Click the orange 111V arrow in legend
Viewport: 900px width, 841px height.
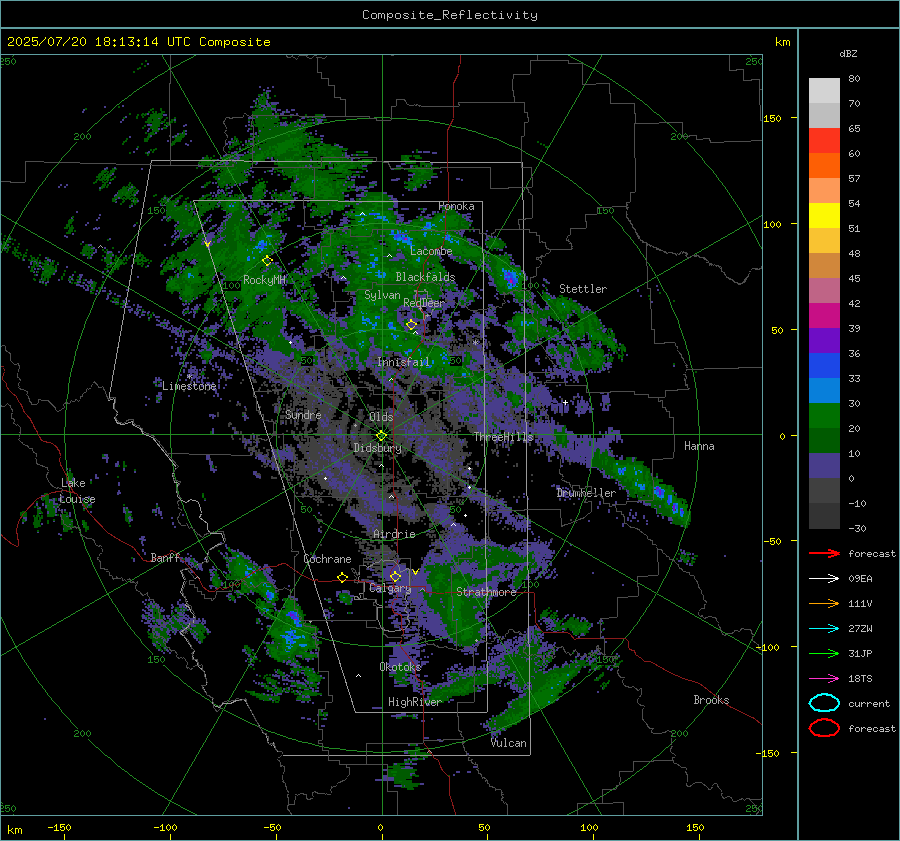click(x=824, y=603)
